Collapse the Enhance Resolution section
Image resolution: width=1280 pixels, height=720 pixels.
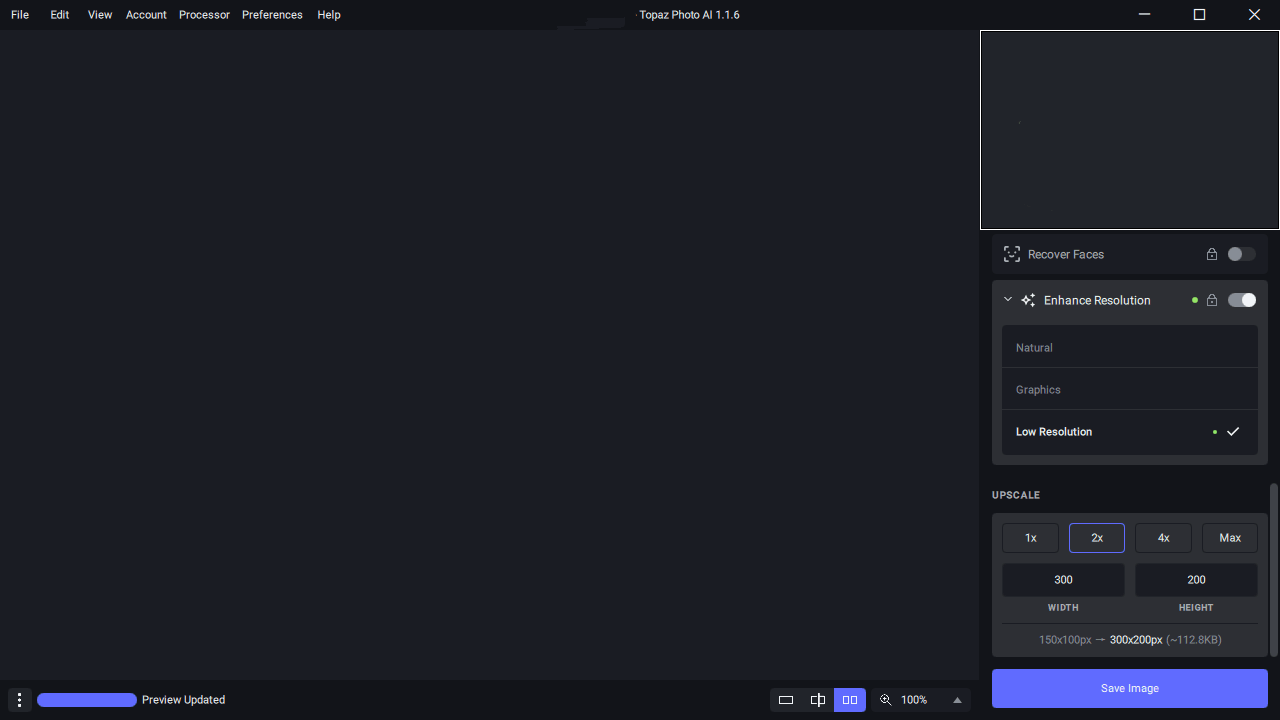pos(1008,300)
